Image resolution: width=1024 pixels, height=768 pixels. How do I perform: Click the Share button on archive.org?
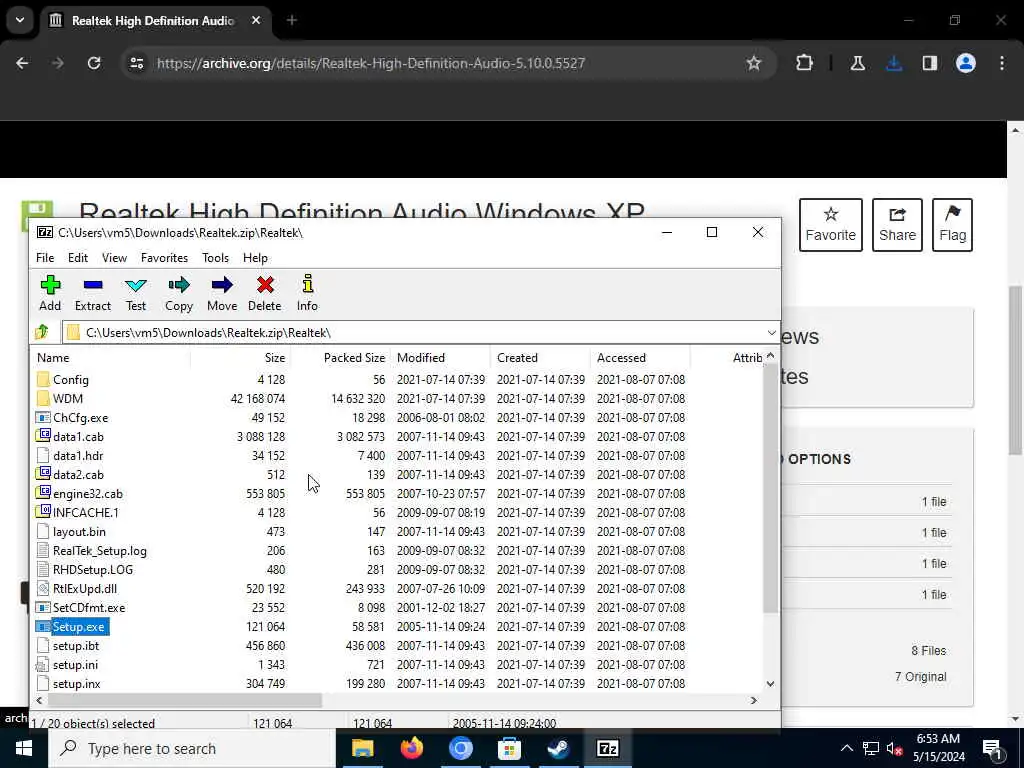[897, 225]
